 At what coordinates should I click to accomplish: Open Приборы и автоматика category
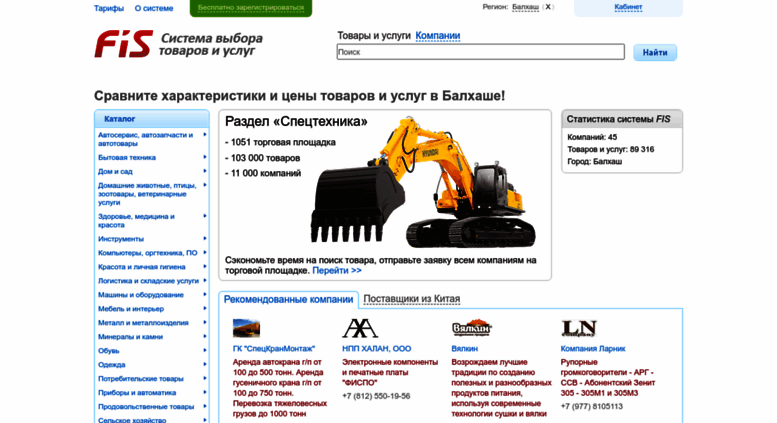pyautogui.click(x=137, y=393)
